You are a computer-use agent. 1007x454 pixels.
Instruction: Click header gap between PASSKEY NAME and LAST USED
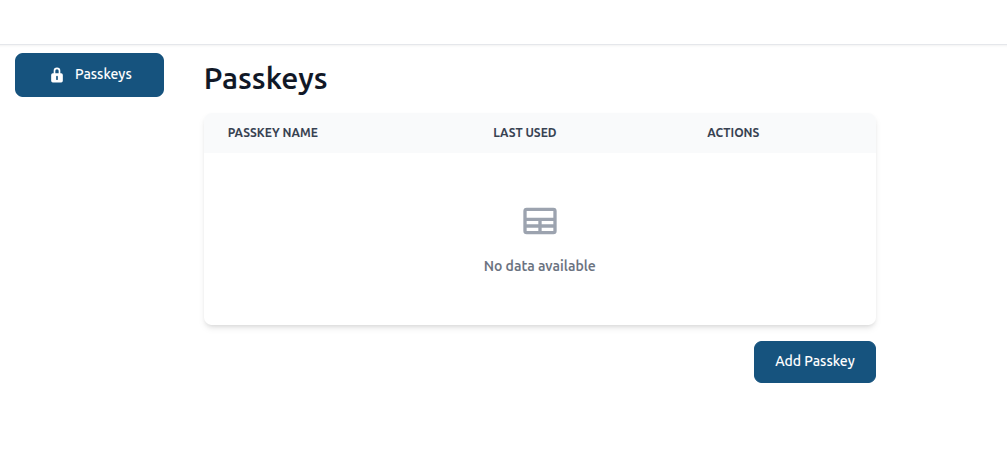[405, 133]
